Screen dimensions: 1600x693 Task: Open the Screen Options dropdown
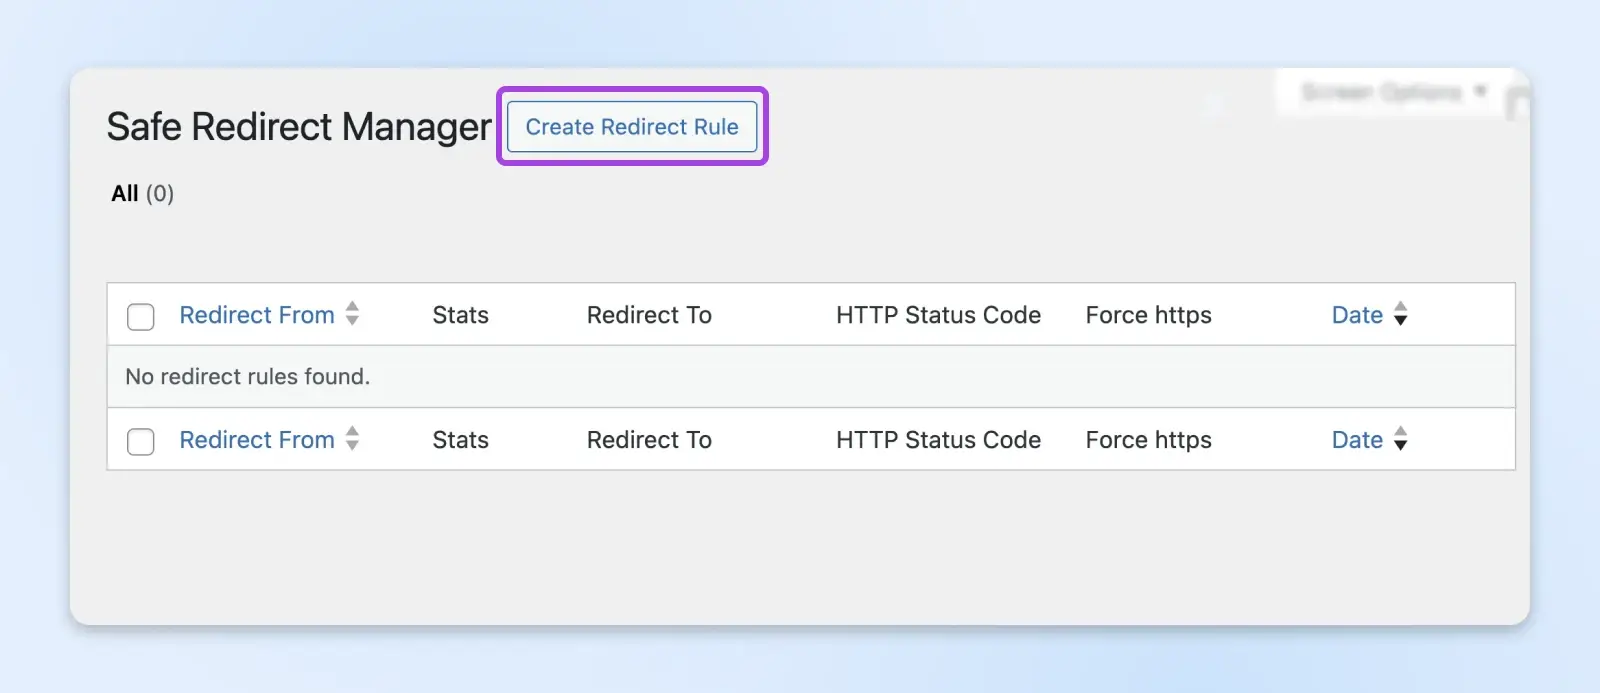point(1392,93)
